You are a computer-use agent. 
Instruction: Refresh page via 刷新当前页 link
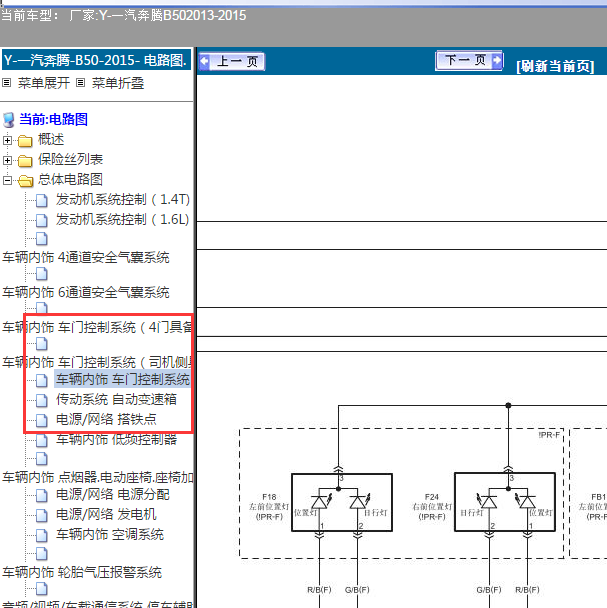pos(555,66)
